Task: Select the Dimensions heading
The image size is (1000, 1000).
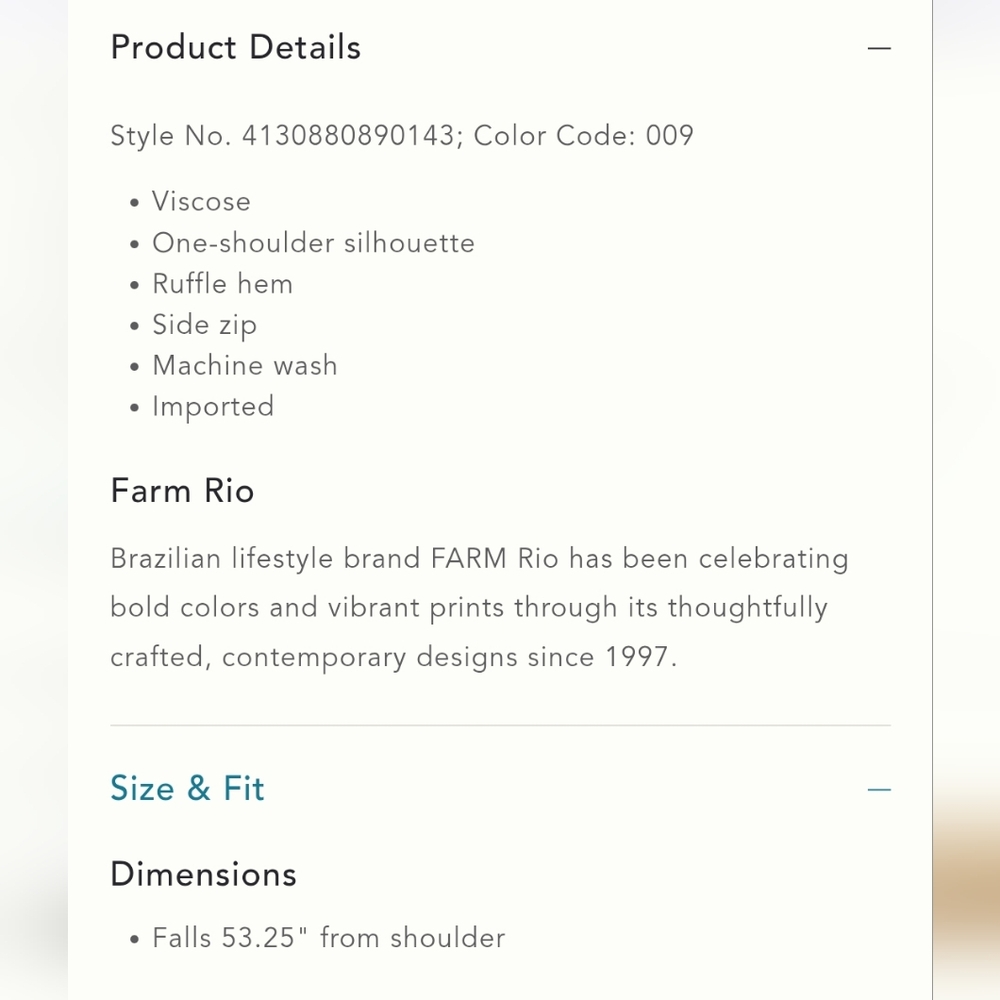Action: [203, 874]
